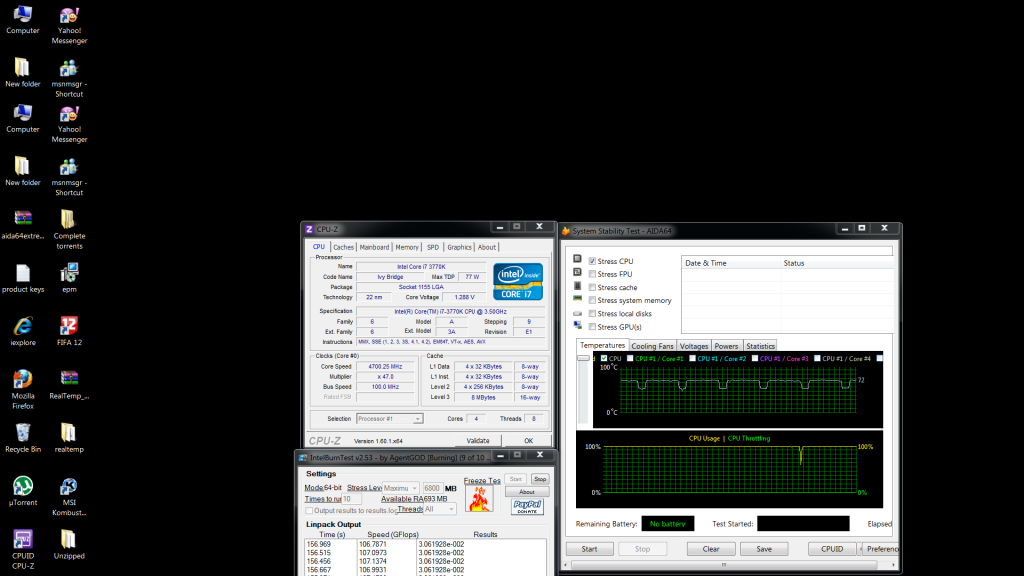This screenshot has width=1024, height=576.
Task: Click the Stop button in IntelBurnTest
Action: 539,479
